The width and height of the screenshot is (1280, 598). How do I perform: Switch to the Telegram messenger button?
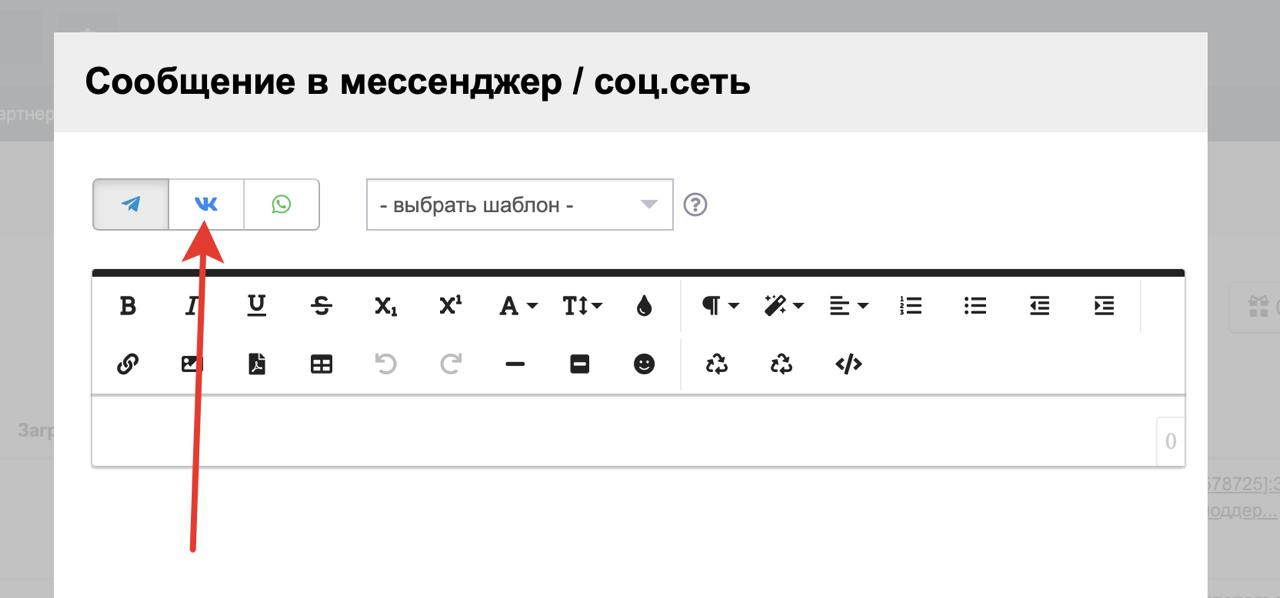pos(131,205)
